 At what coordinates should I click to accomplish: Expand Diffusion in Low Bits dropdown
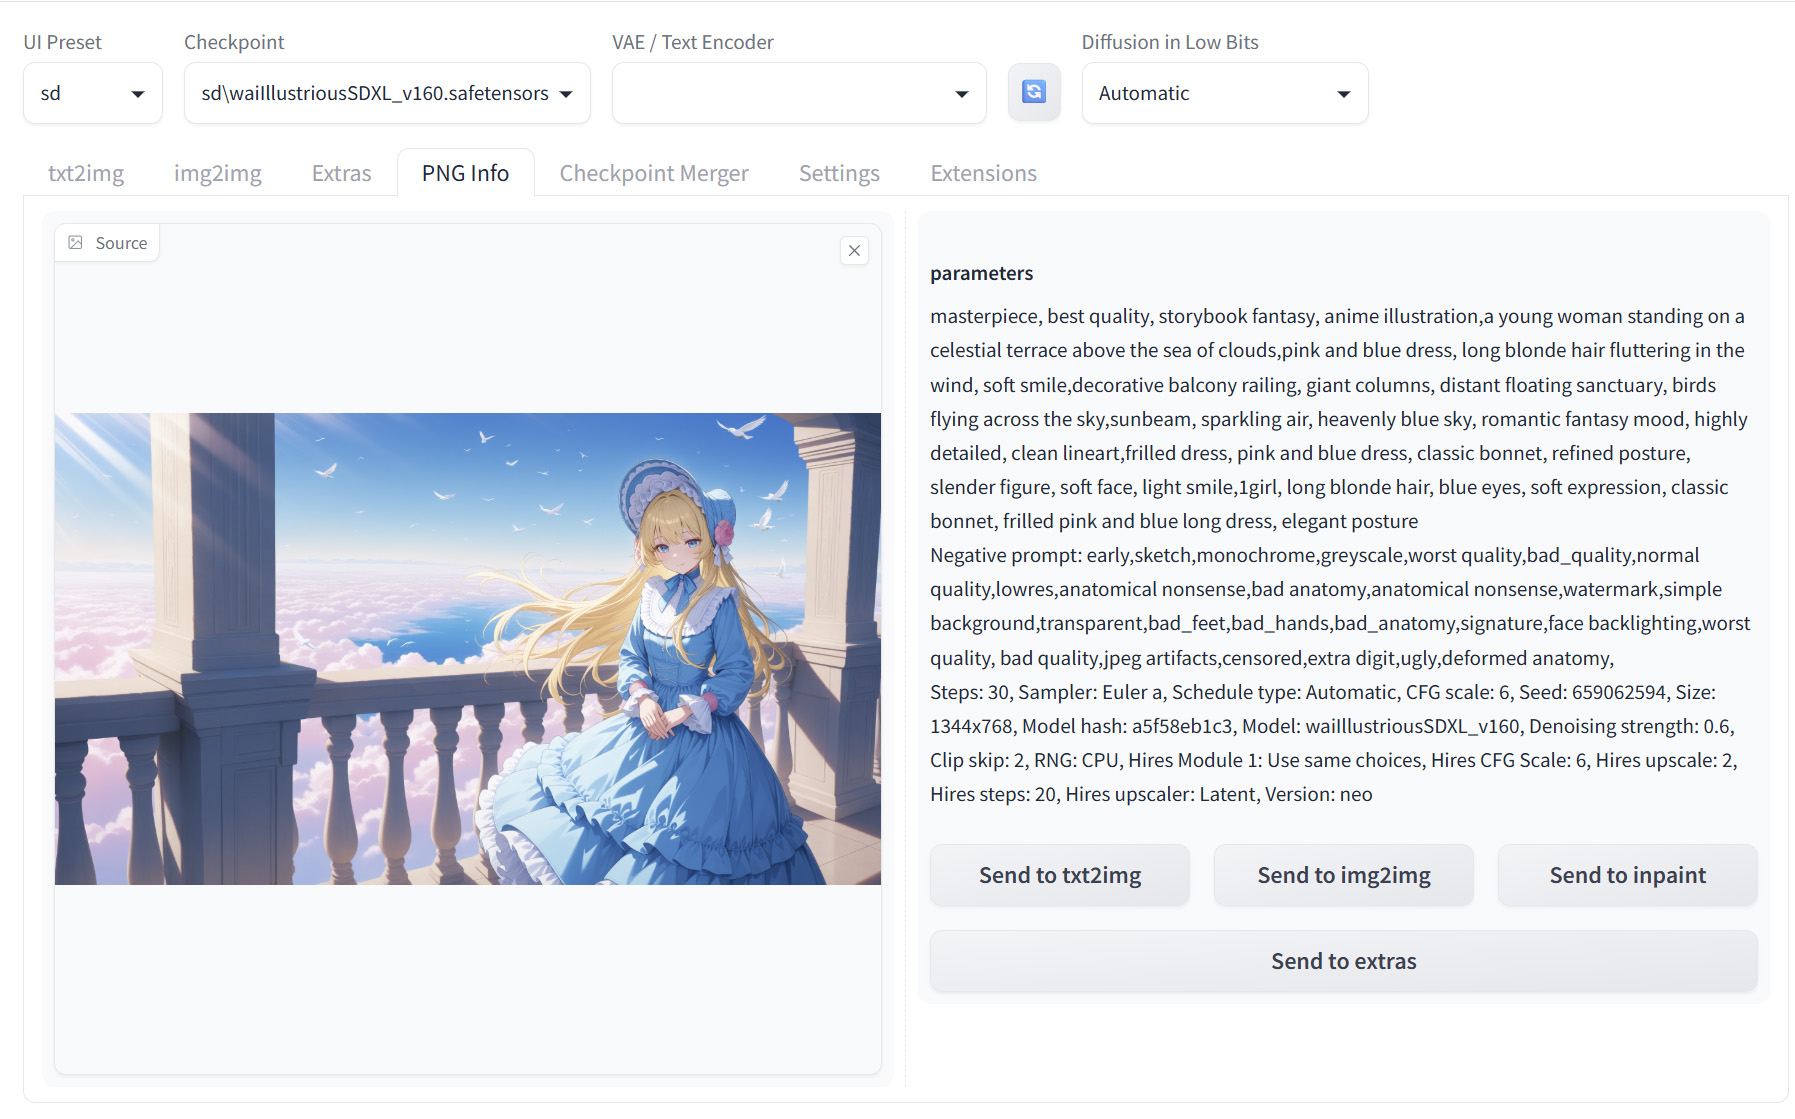(1224, 93)
